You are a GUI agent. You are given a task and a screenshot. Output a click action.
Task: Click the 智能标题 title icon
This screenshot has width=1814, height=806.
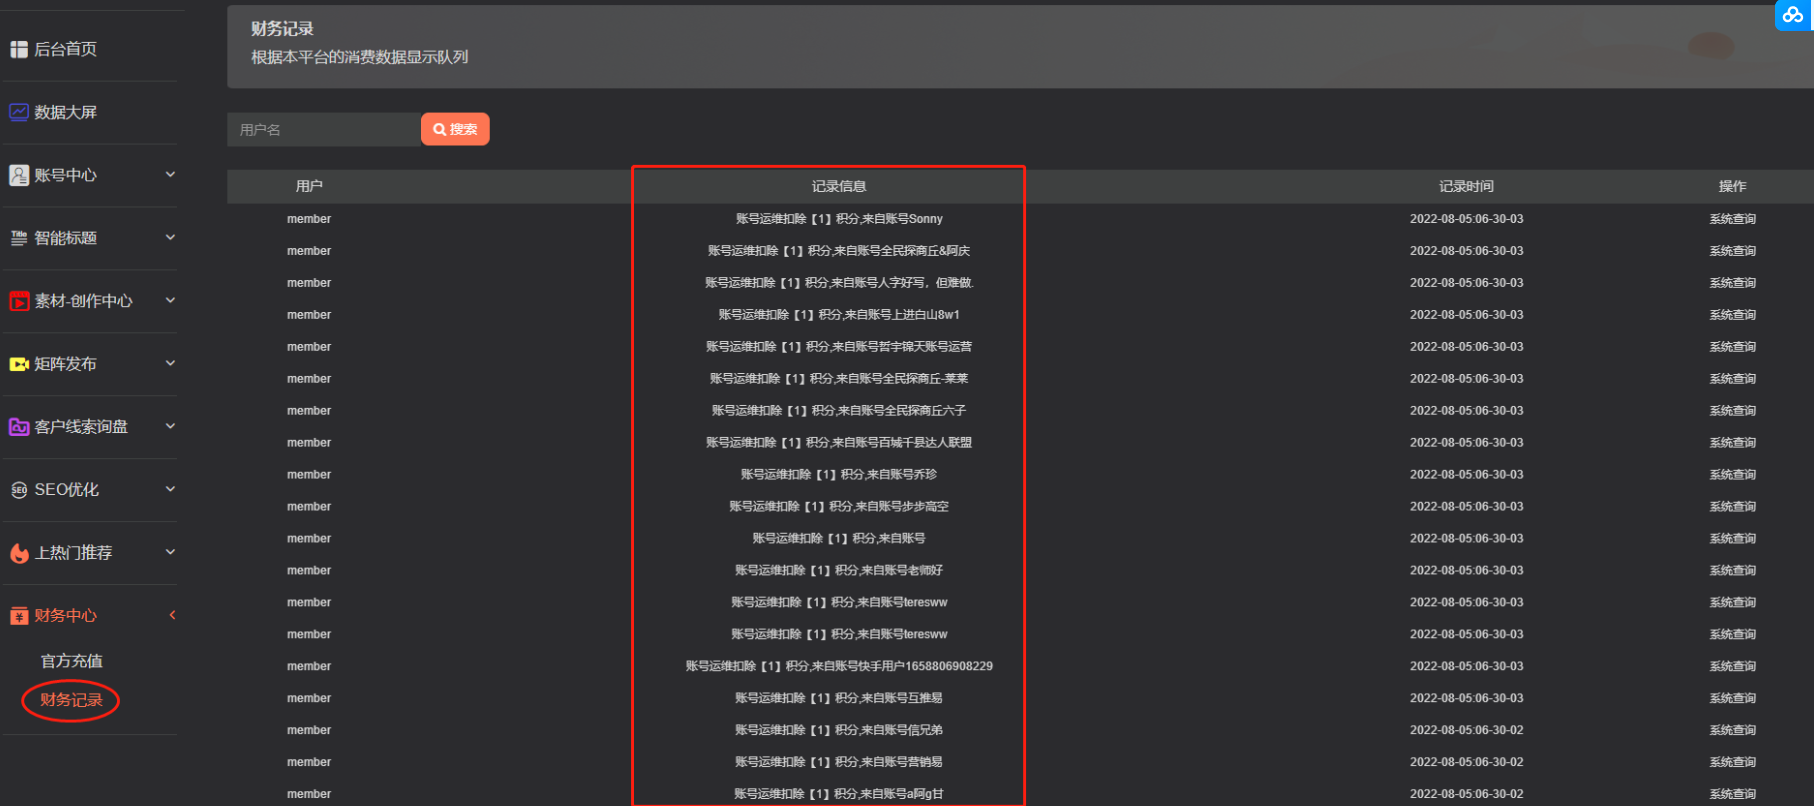click(19, 238)
